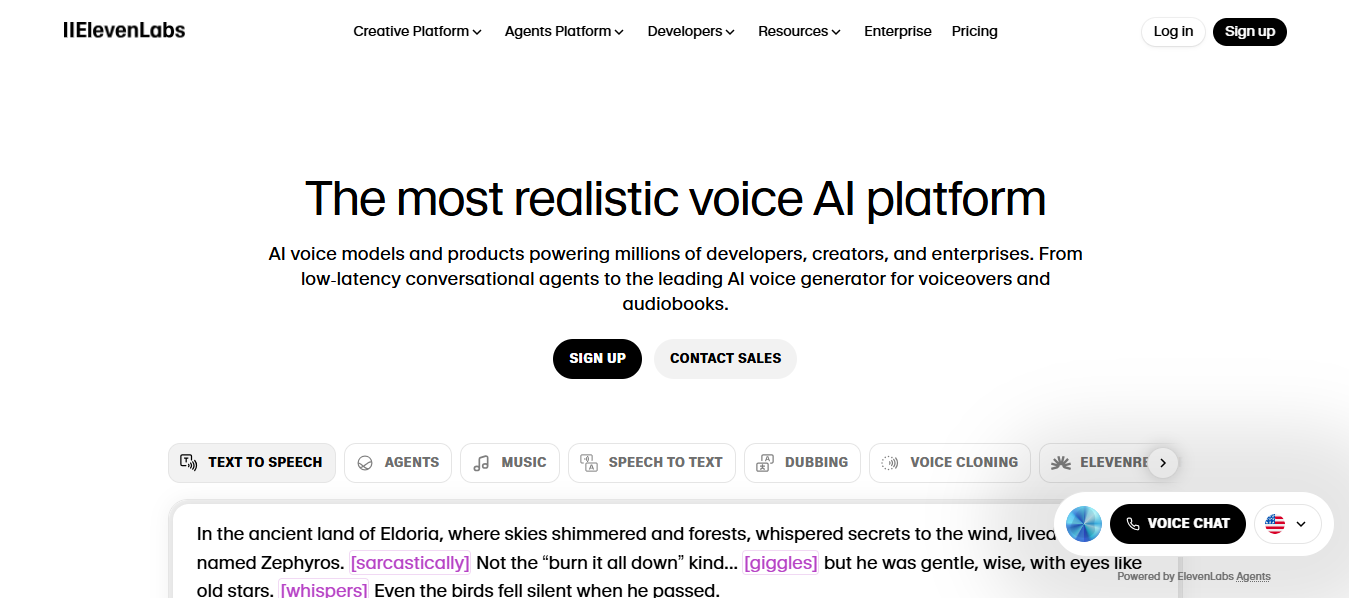Click the Dubbing translation icon

click(x=764, y=462)
